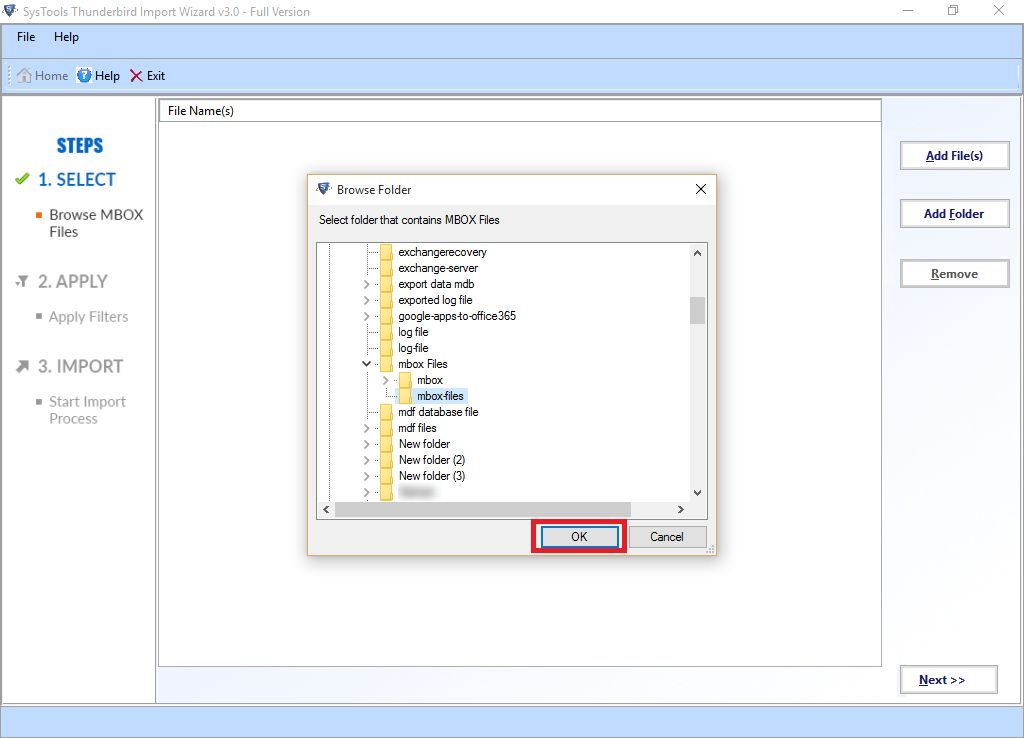This screenshot has width=1024, height=738.
Task: Expand the mbox subfolder
Action: coord(385,380)
